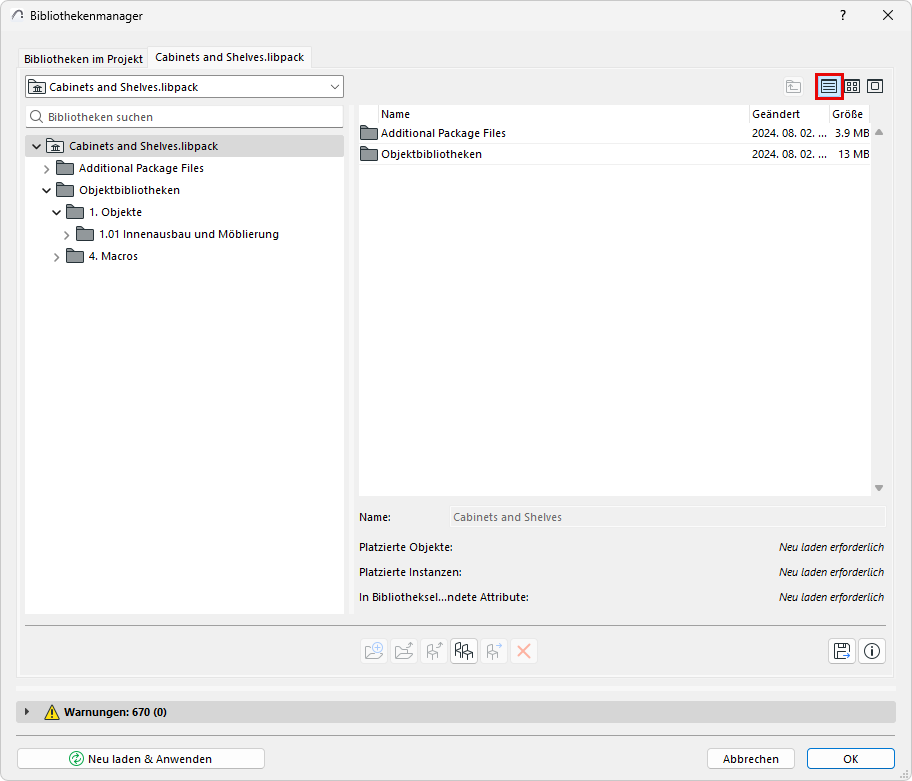This screenshot has height=781, width=912.
Task: Open the info icon button
Action: pos(871,651)
